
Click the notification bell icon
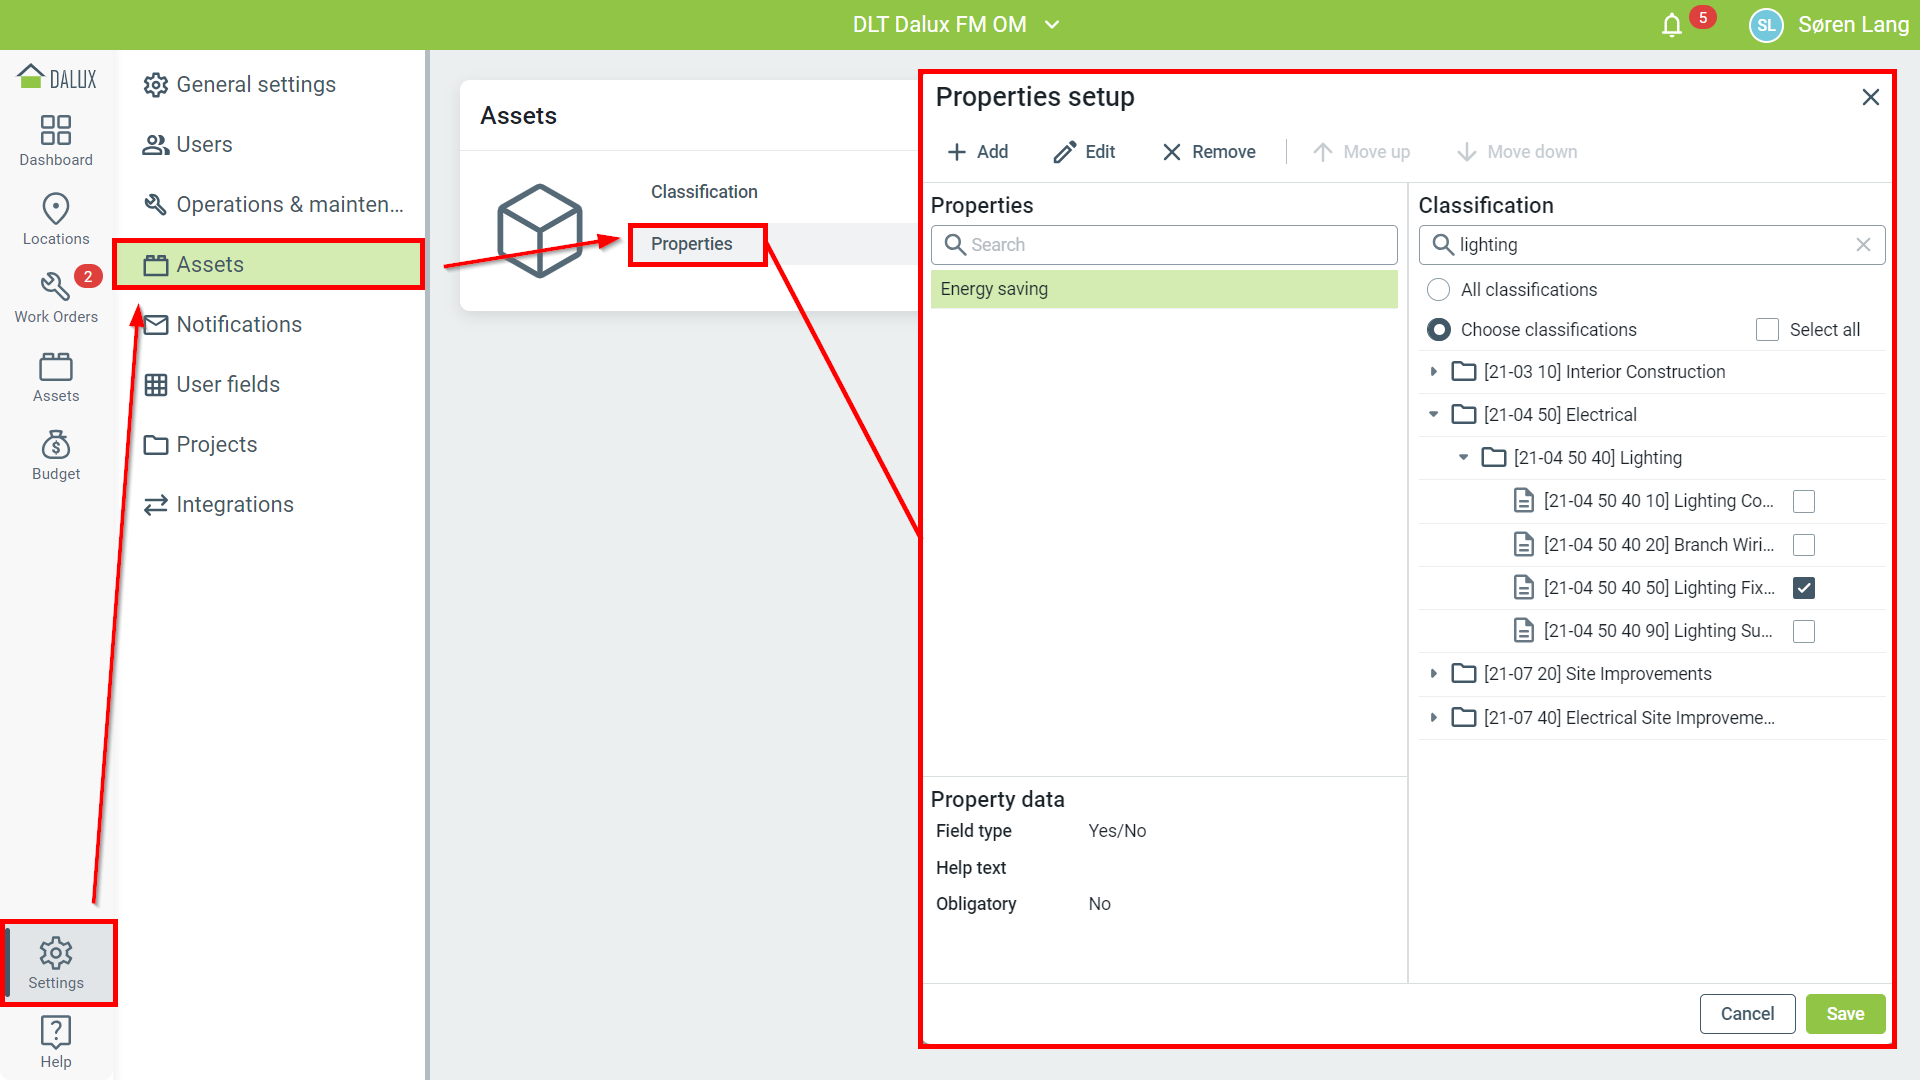pyautogui.click(x=1672, y=25)
